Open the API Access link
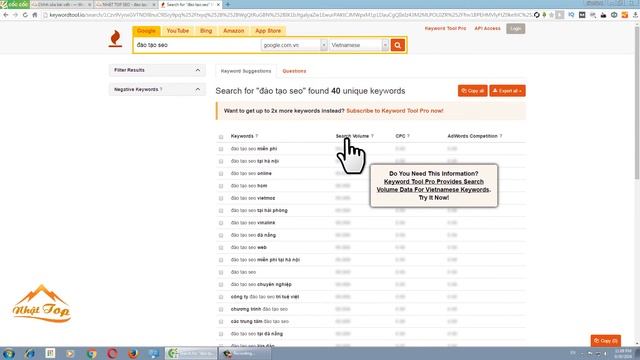Image resolution: width=640 pixels, height=360 pixels. [x=487, y=29]
